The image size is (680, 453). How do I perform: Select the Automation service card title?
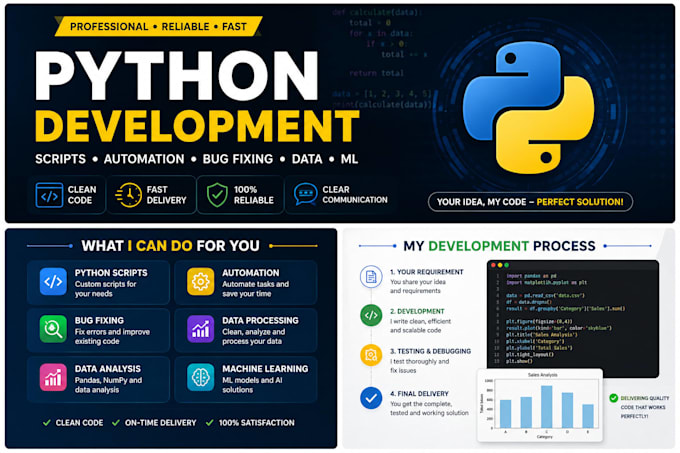click(x=251, y=273)
